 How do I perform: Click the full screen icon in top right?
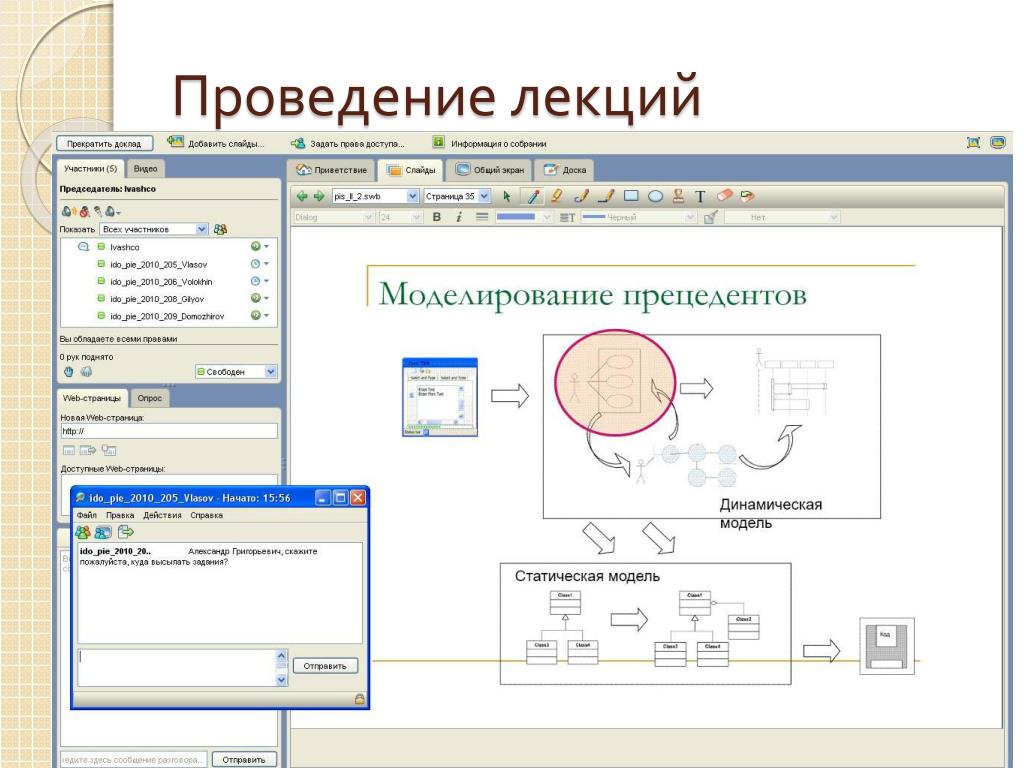[973, 142]
